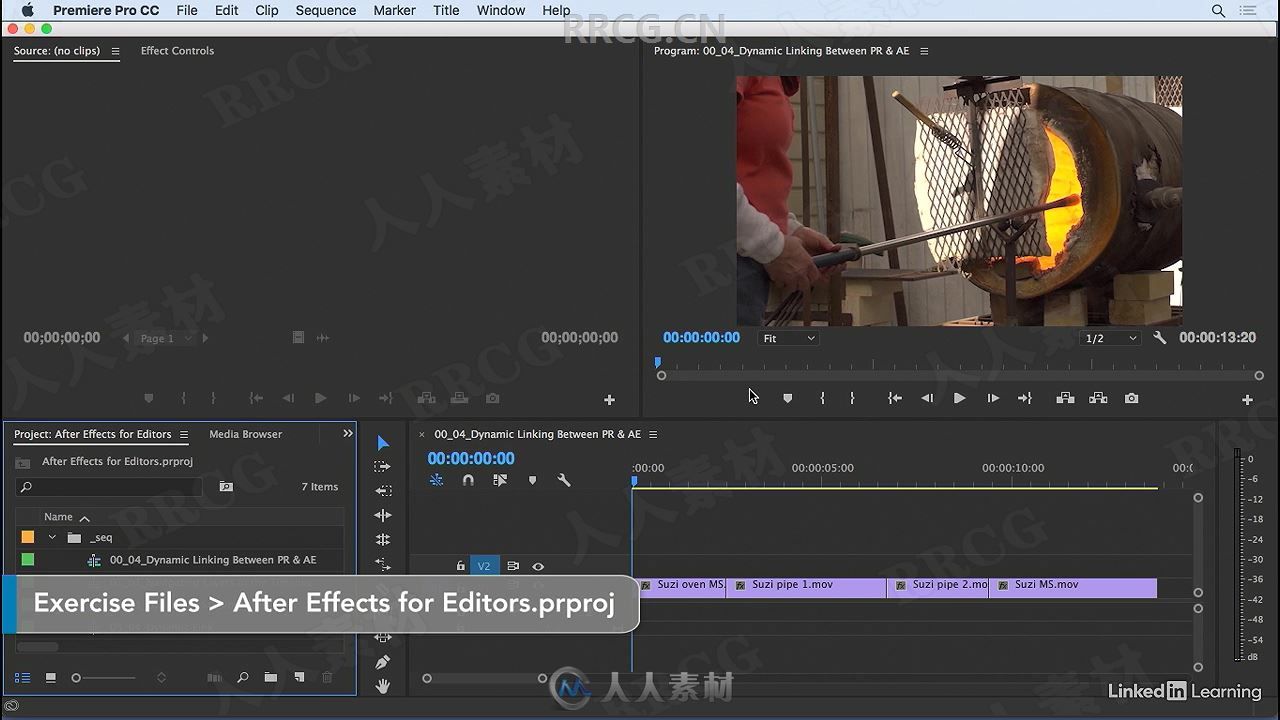Select the Rolling Edit tool
Image resolution: width=1280 pixels, height=720 pixels.
[383, 539]
